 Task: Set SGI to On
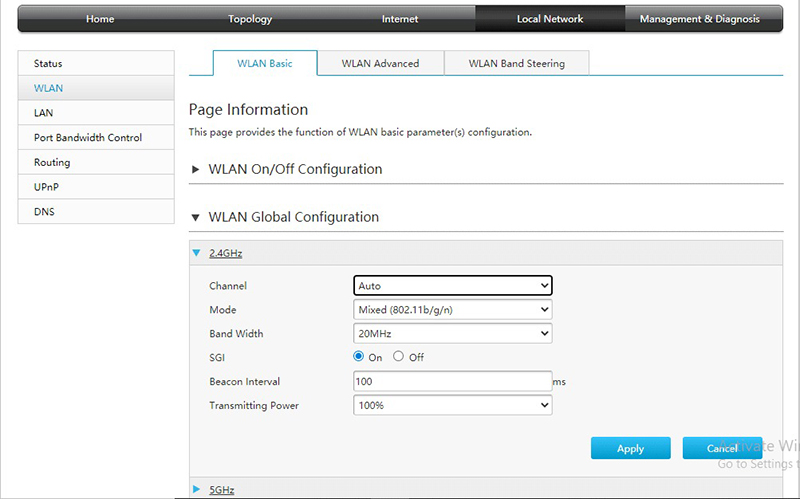[359, 357]
